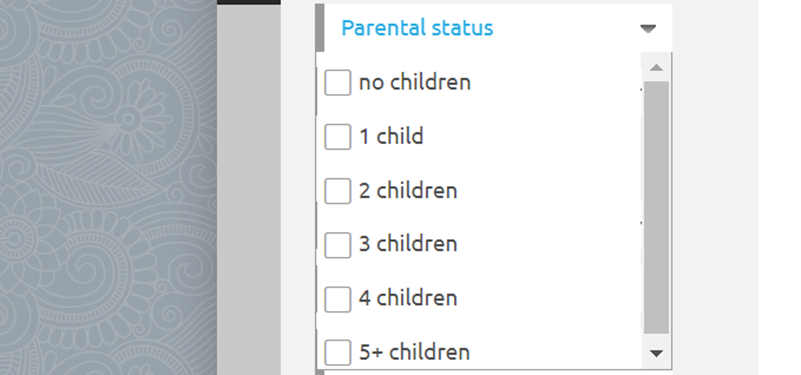Image resolution: width=801 pixels, height=375 pixels.
Task: Tick the 1 child checkbox
Action: tap(338, 137)
